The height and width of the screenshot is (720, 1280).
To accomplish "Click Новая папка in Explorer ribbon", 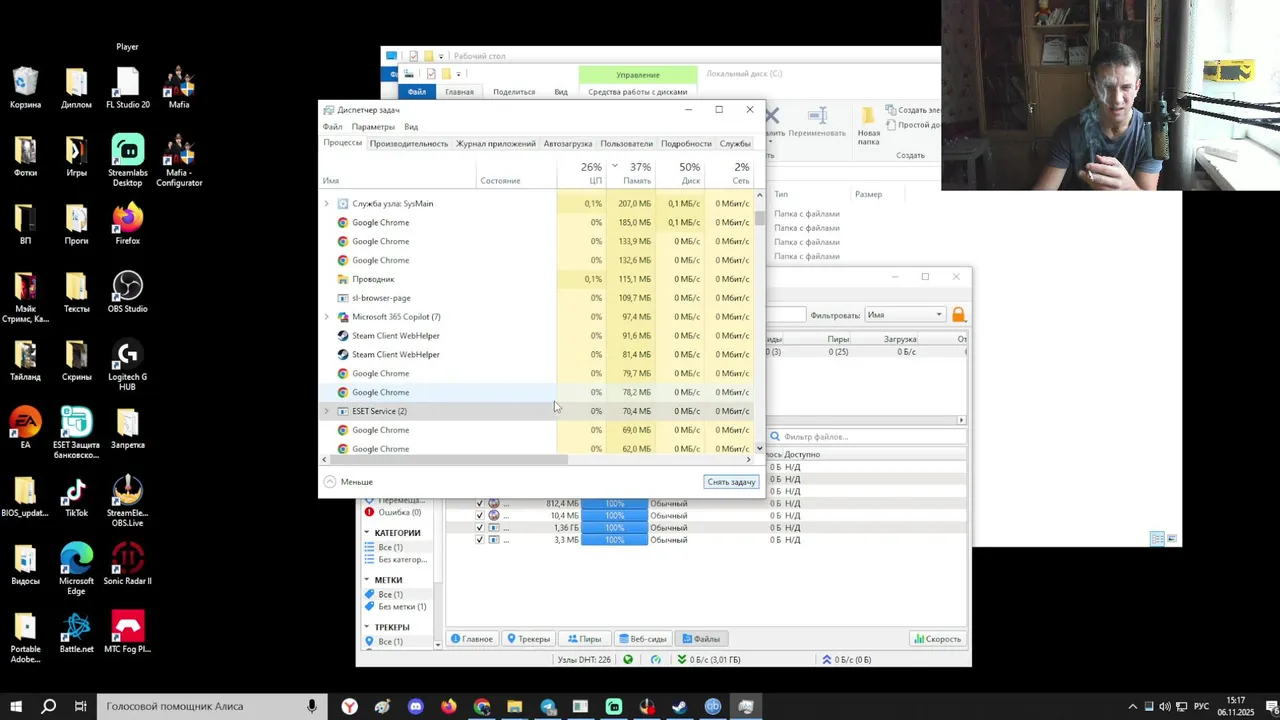I will coord(868,124).
